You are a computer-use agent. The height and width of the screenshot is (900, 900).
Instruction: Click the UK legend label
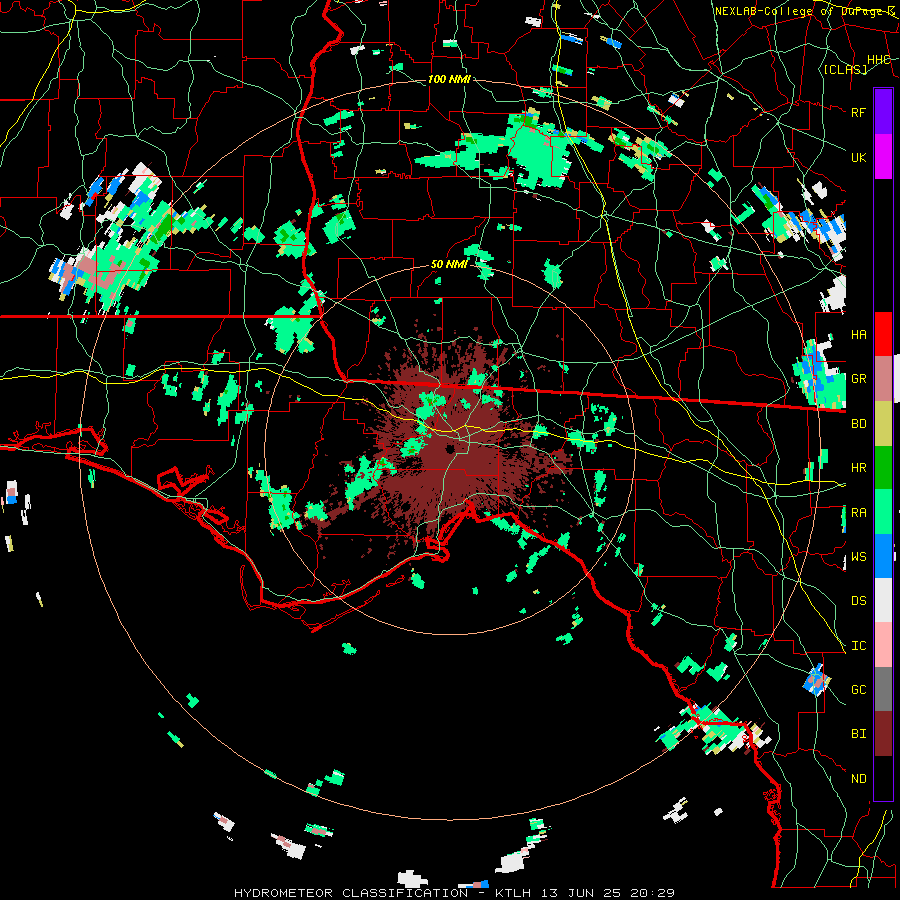point(859,157)
